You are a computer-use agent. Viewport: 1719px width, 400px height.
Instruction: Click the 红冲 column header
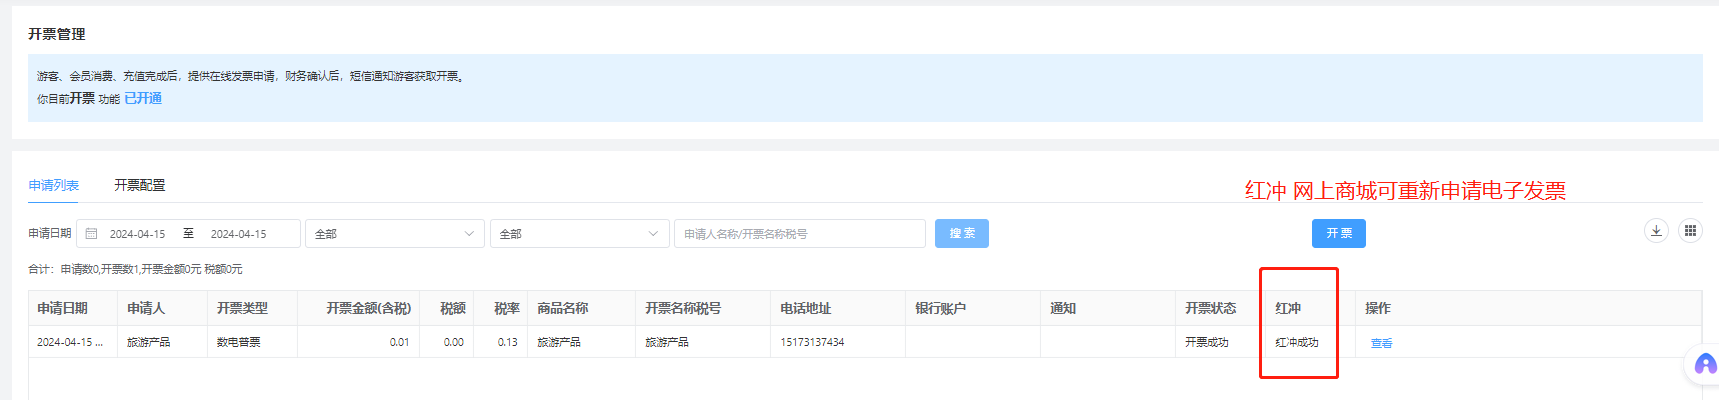click(1288, 309)
